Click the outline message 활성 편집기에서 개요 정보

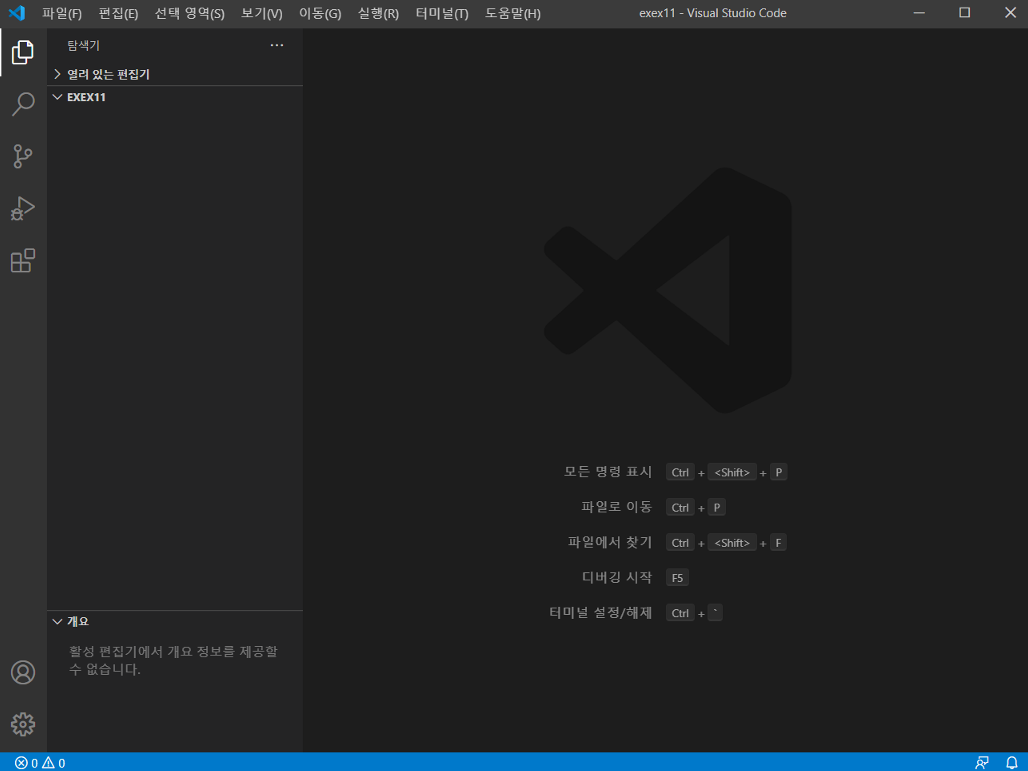pos(173,660)
